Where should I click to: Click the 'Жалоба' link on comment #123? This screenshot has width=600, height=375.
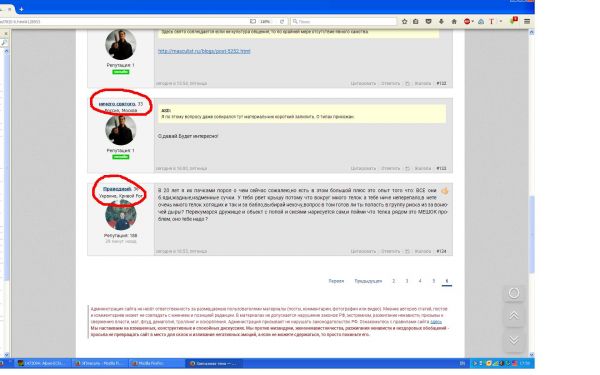[x=423, y=168]
